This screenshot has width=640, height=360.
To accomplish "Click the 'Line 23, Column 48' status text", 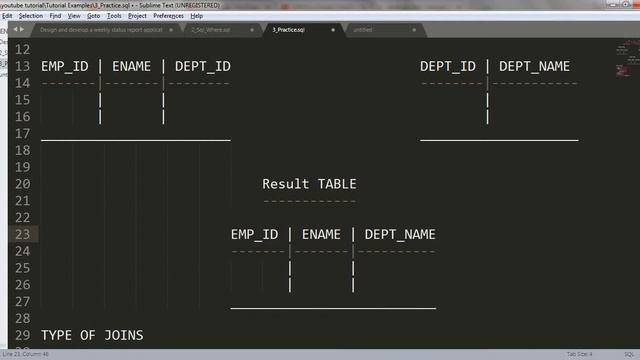I will 25,354.
